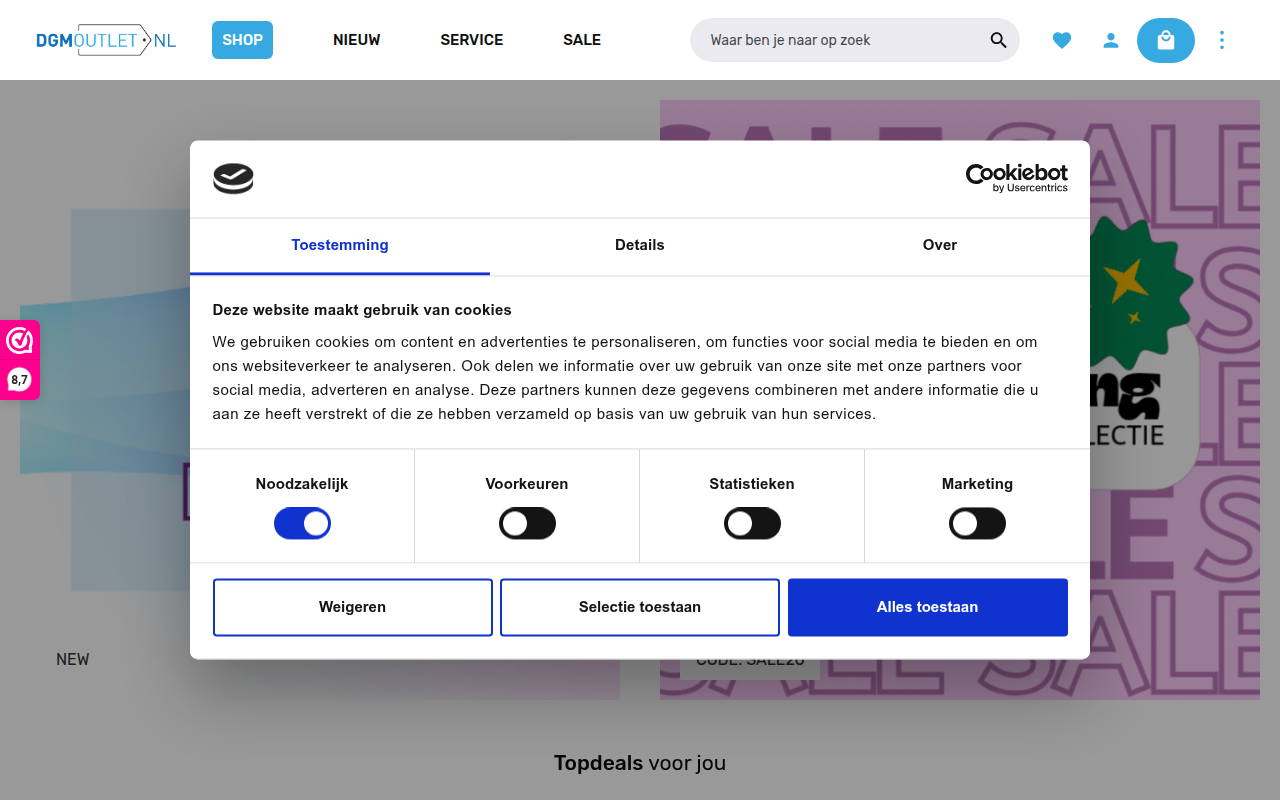Screen dimensions: 1280x800
Task: Click the Selectie toestaan button
Action: 640,607
